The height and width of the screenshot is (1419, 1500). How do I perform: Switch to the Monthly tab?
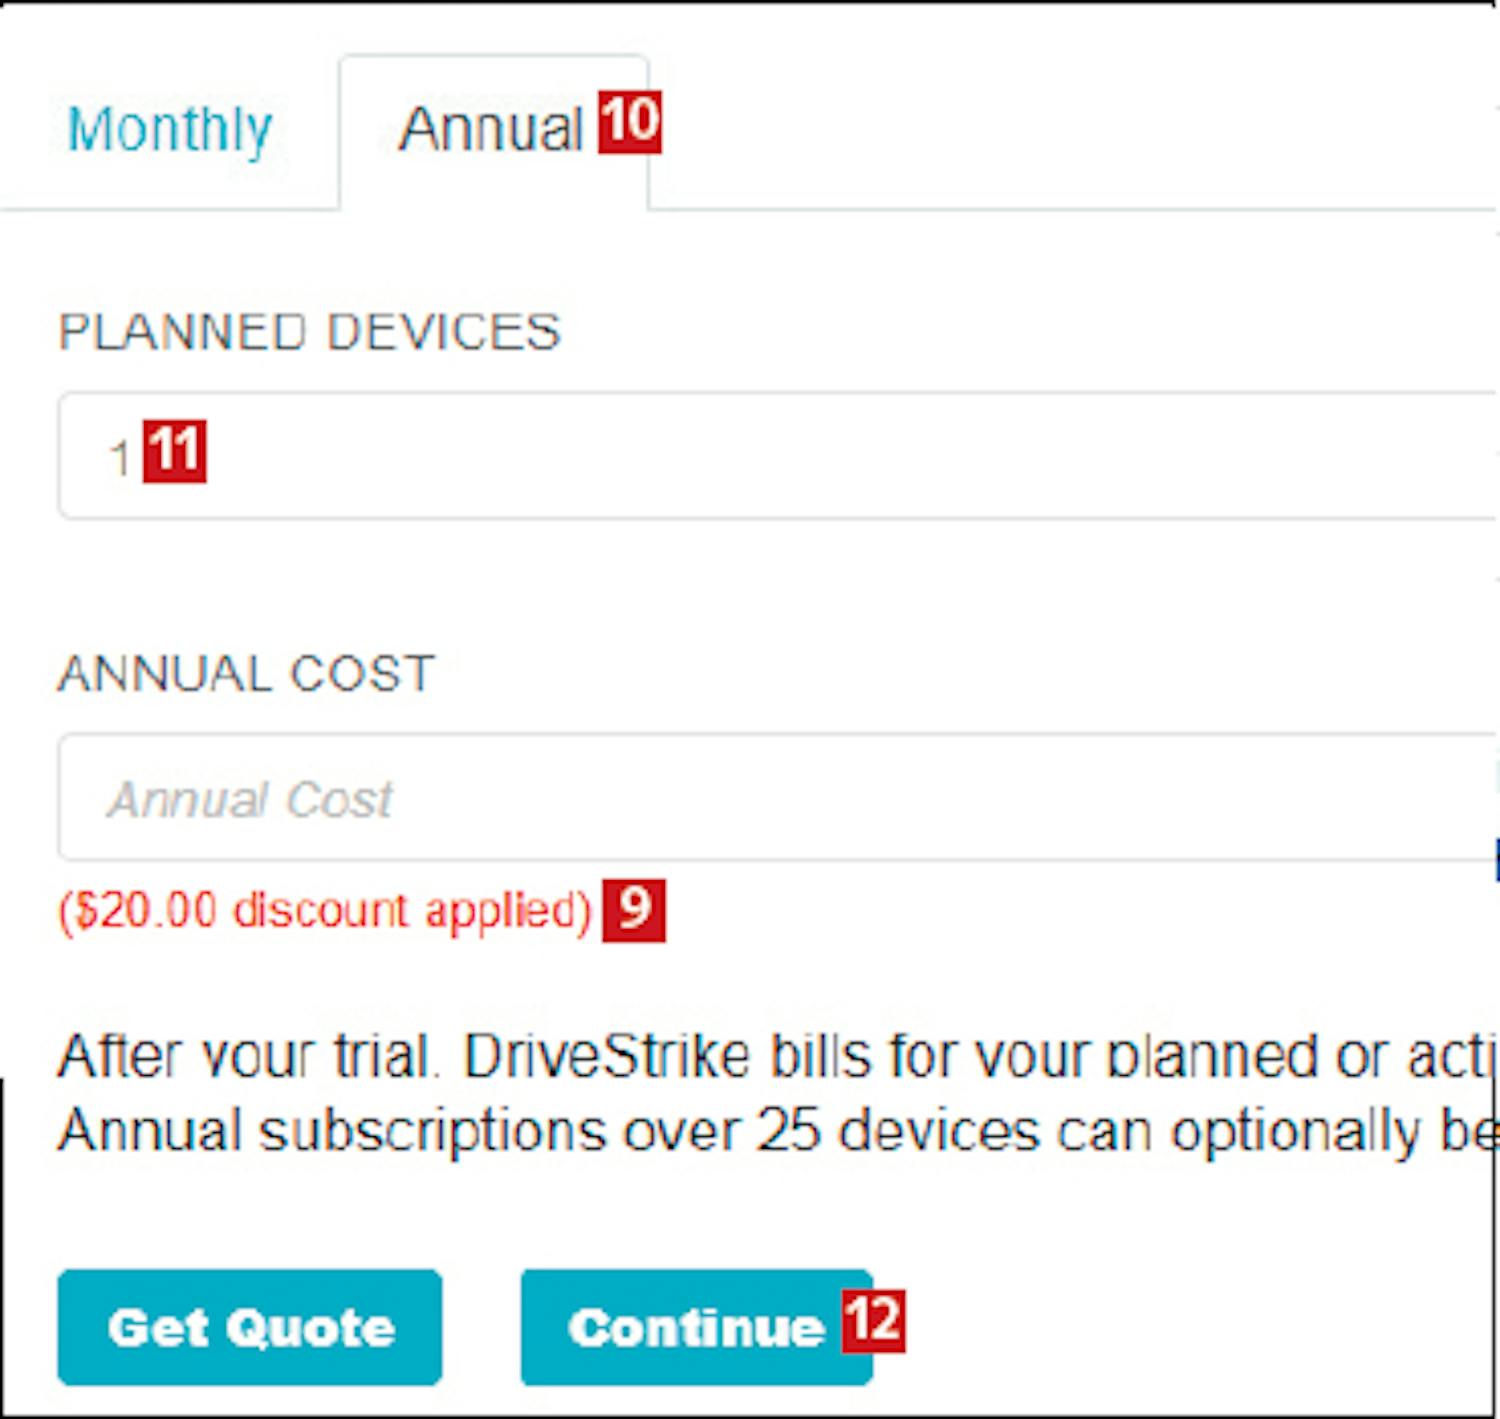pos(170,130)
